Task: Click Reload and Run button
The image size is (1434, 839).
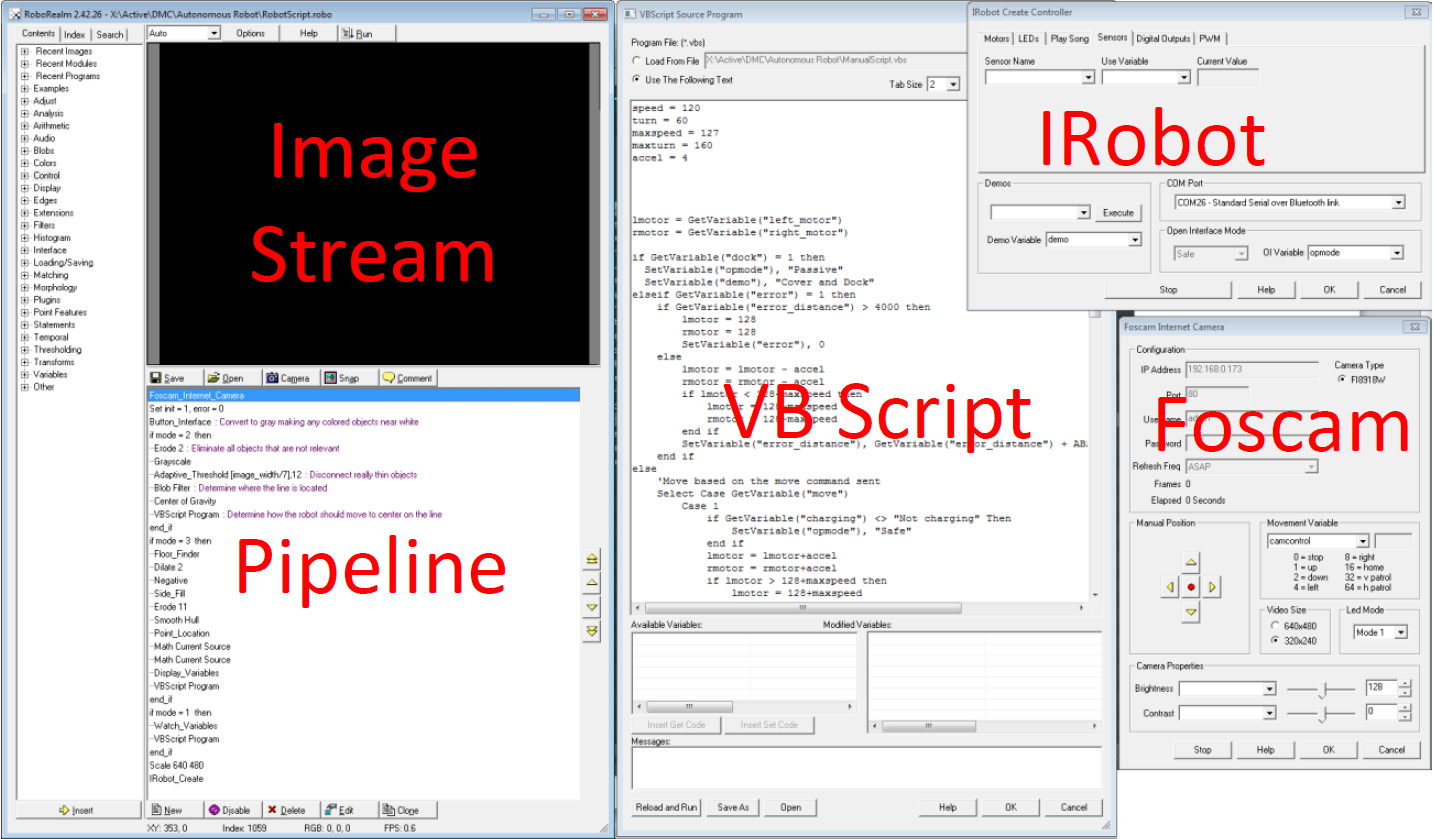Action: pos(666,807)
